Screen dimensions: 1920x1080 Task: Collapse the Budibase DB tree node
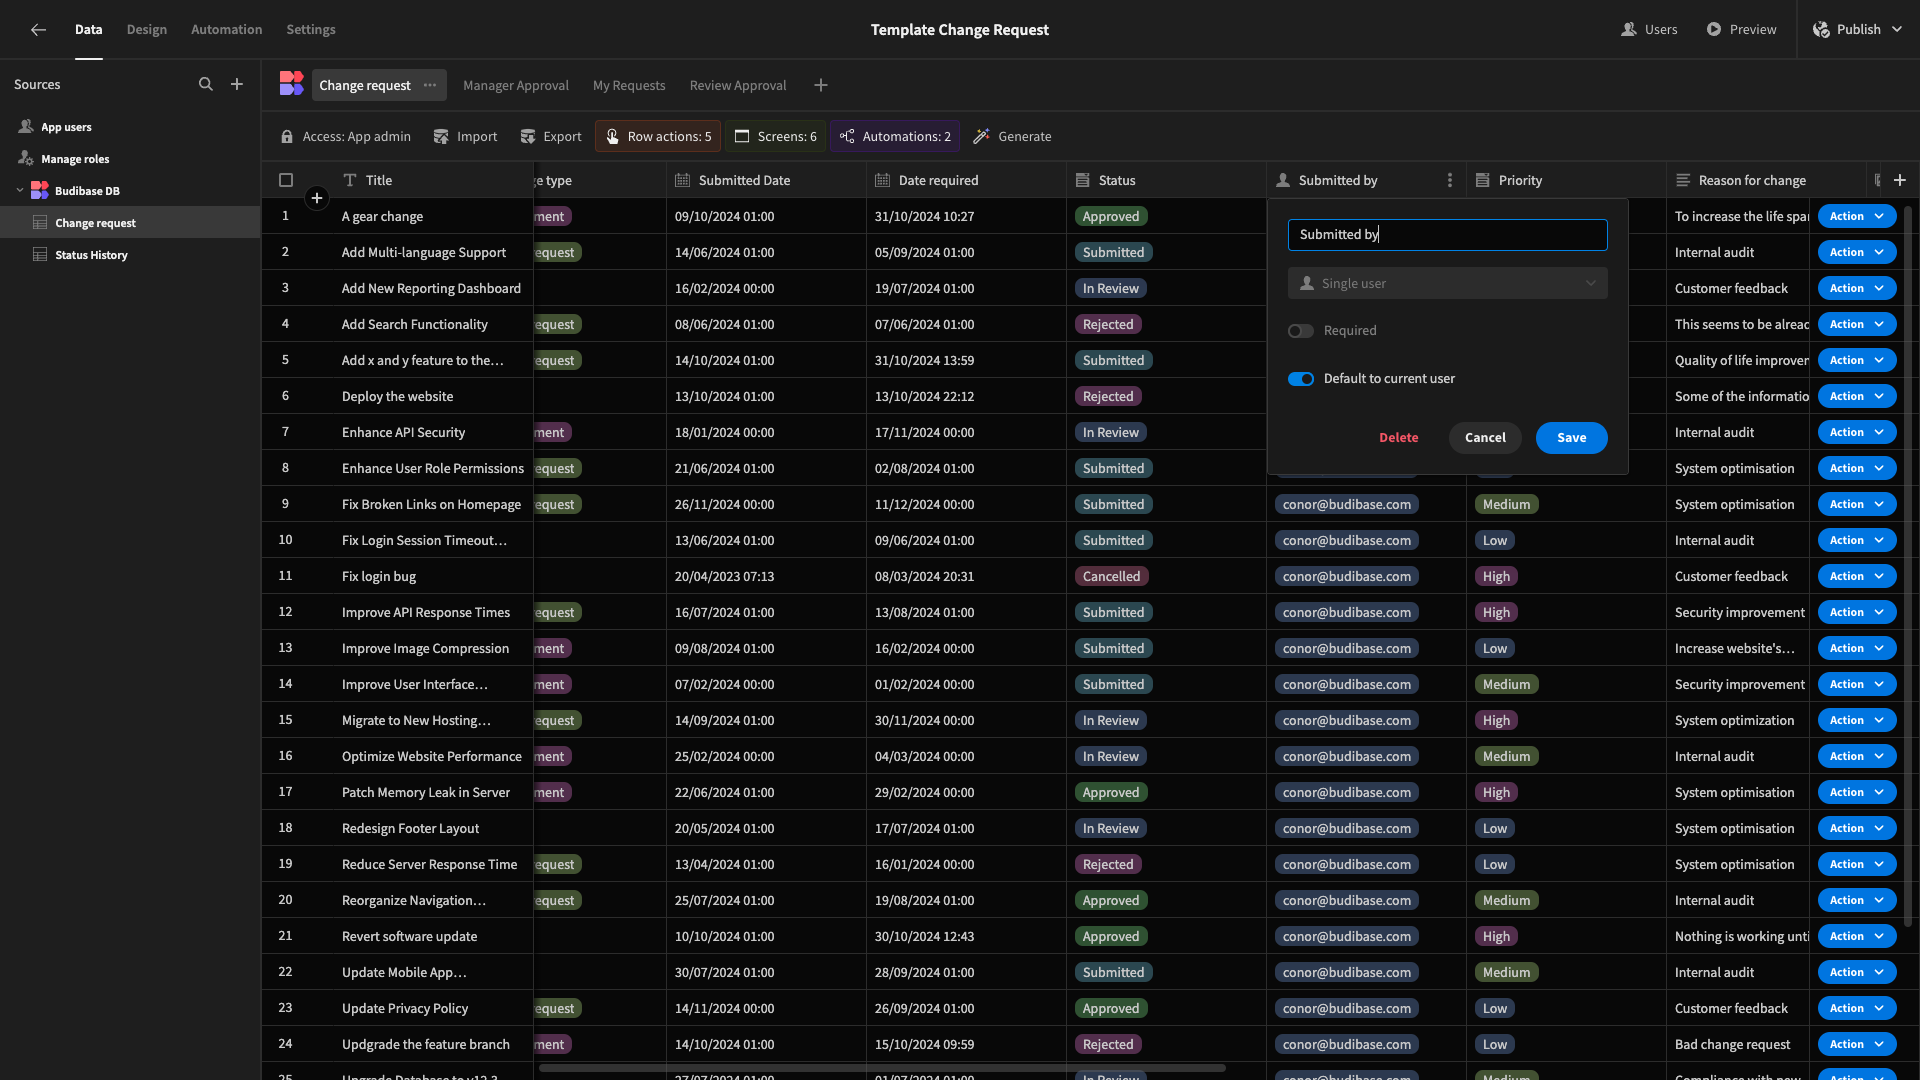pos(20,191)
